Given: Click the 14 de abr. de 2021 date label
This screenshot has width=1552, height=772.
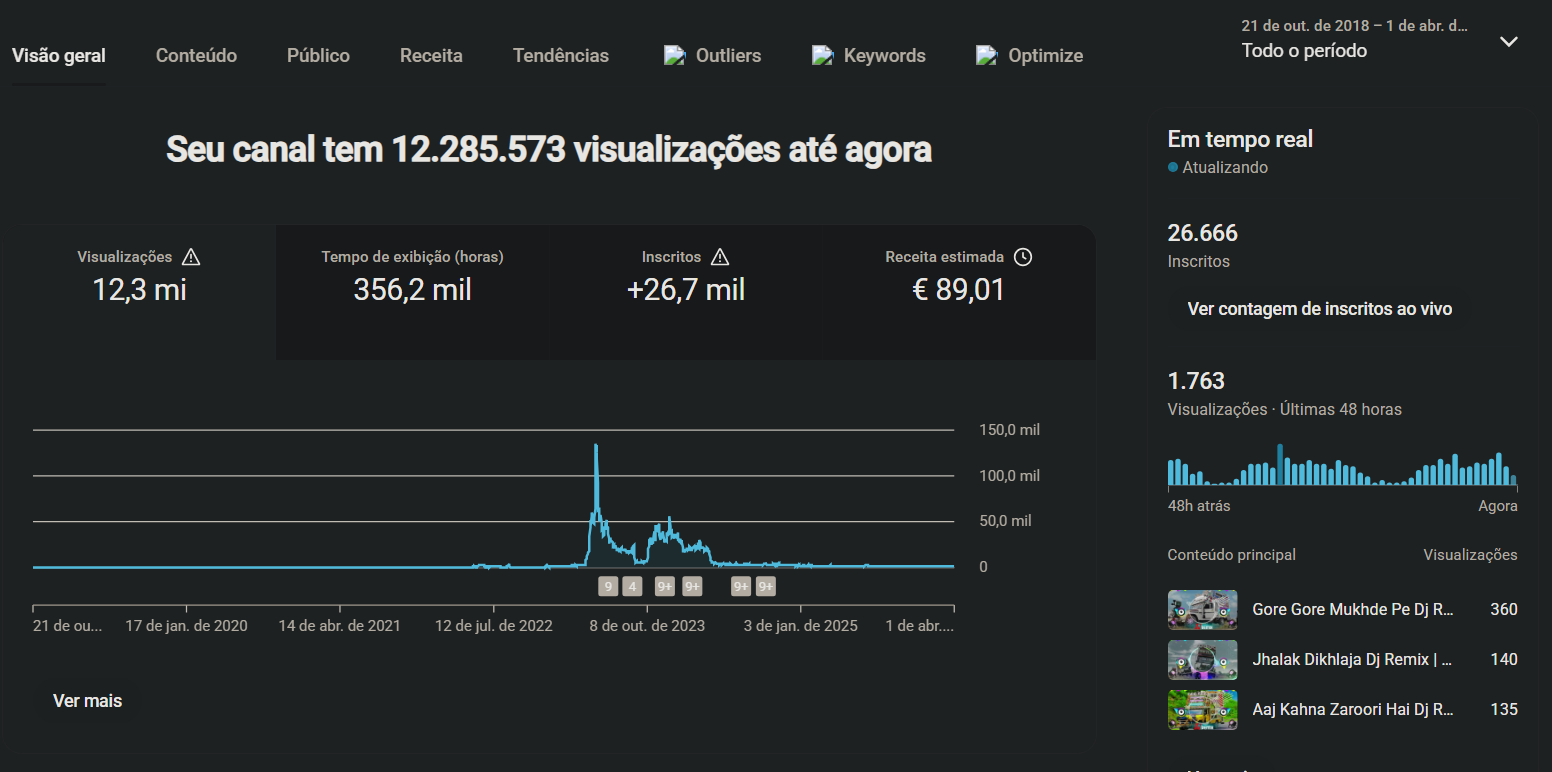Looking at the screenshot, I should pyautogui.click(x=340, y=626).
